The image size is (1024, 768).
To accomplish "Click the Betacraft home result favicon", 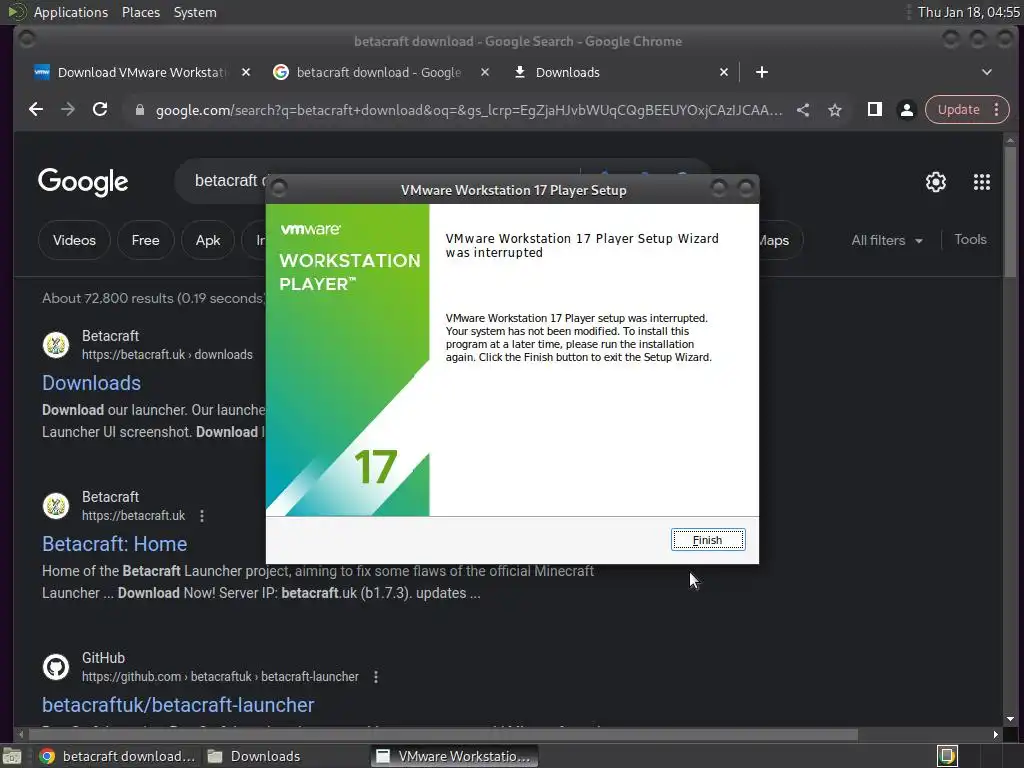I will [56, 506].
